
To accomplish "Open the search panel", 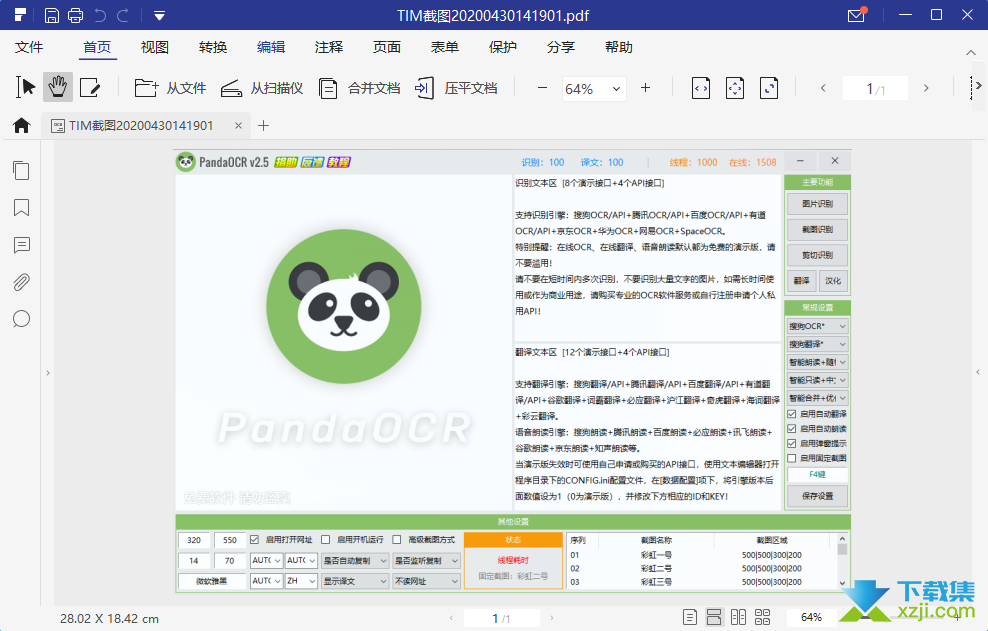I will (x=21, y=319).
